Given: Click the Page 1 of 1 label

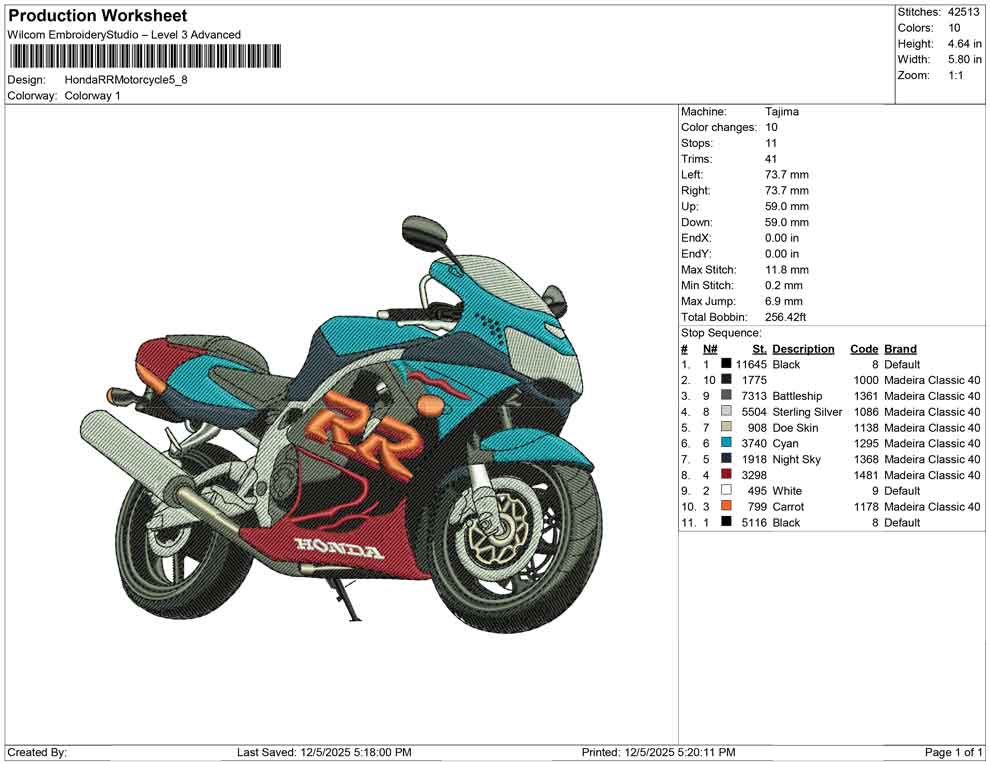Looking at the screenshot, I should 954,752.
